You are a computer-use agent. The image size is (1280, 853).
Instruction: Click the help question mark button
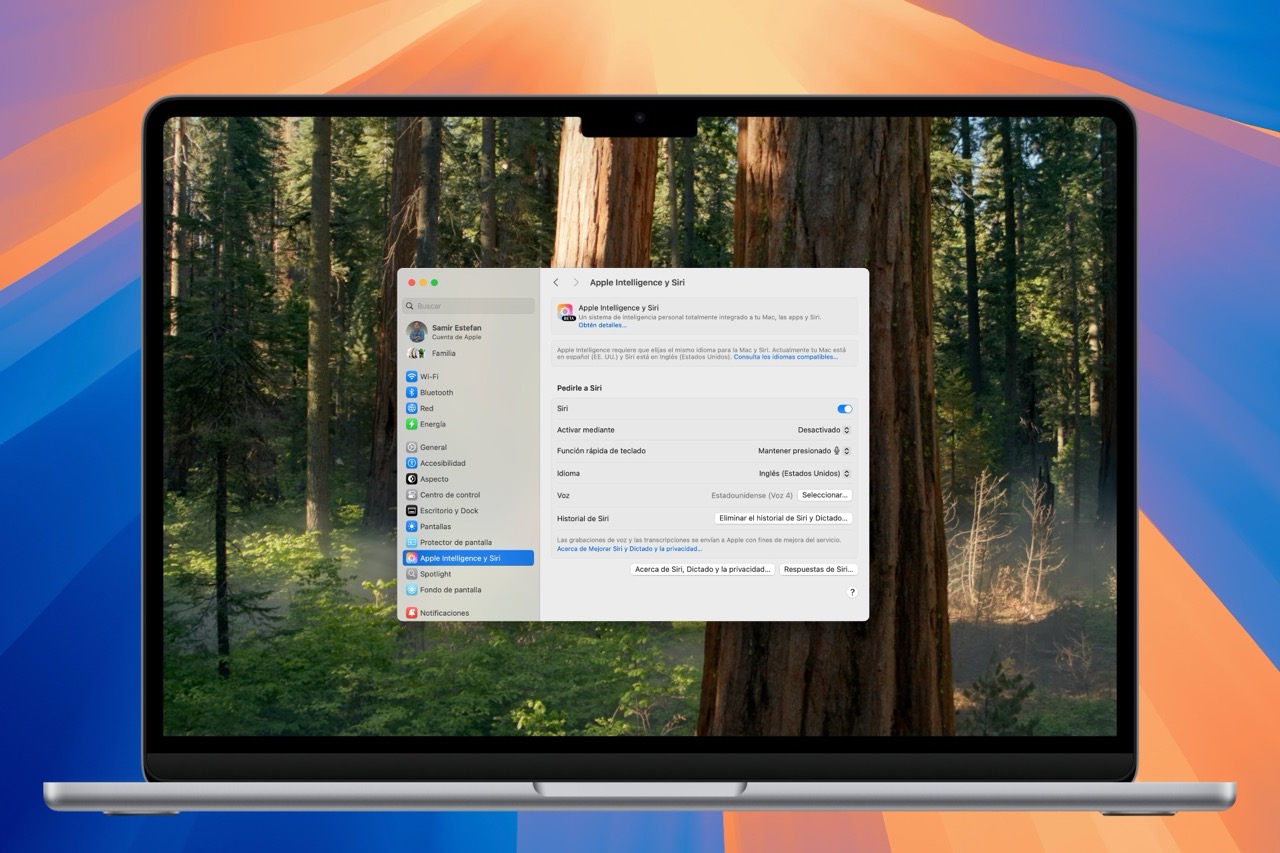pos(852,592)
